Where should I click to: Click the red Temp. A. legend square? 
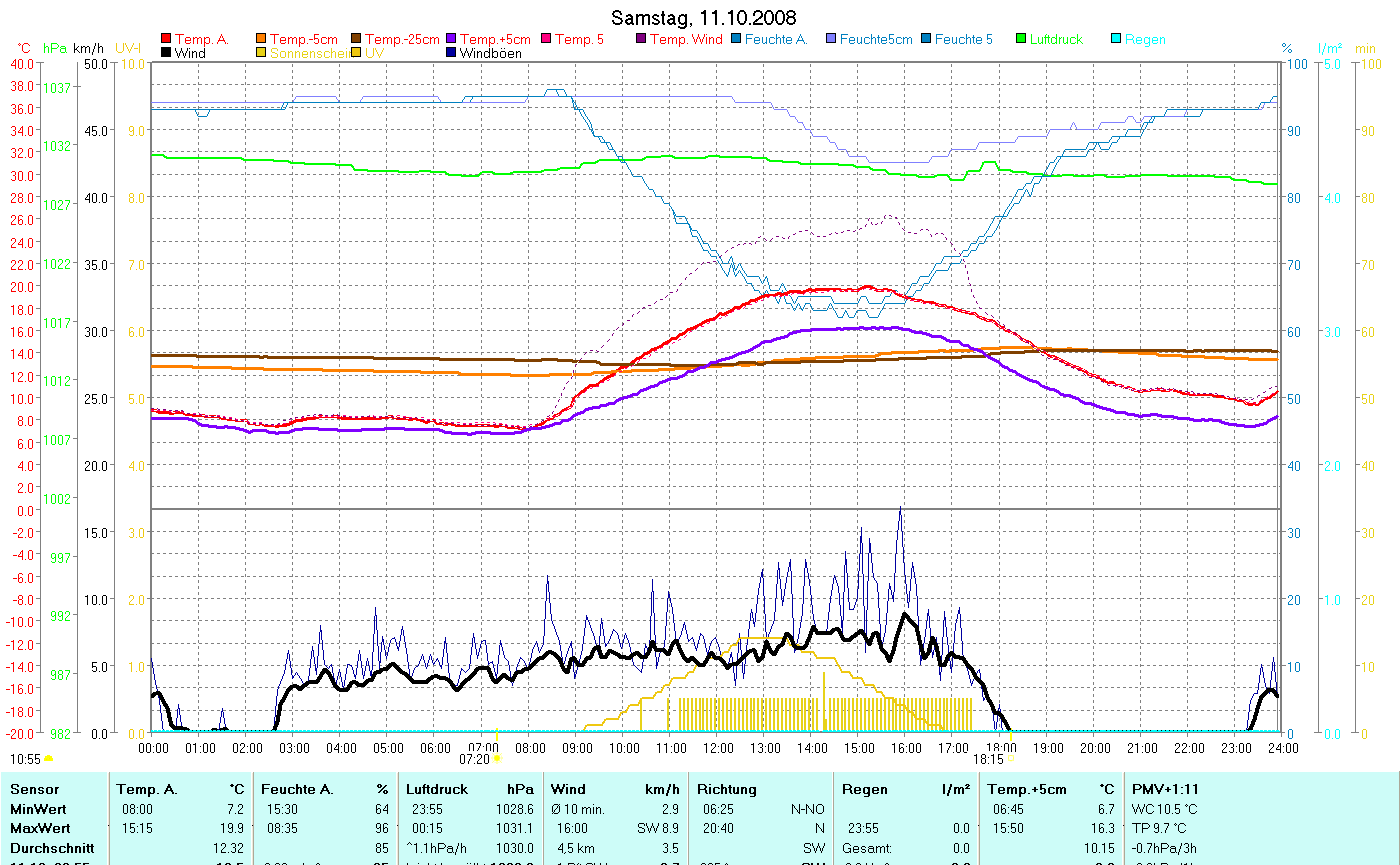click(x=166, y=40)
